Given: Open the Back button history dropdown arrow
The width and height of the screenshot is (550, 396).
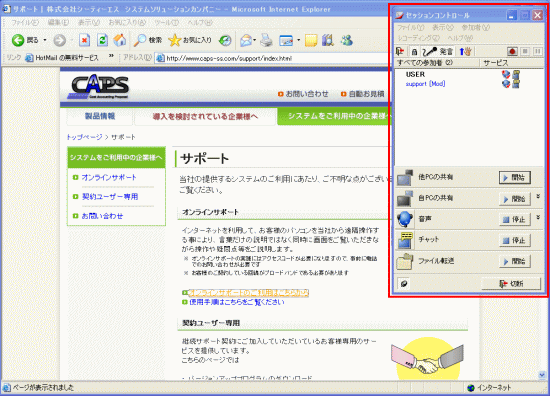Looking at the screenshot, I should [x=45, y=41].
